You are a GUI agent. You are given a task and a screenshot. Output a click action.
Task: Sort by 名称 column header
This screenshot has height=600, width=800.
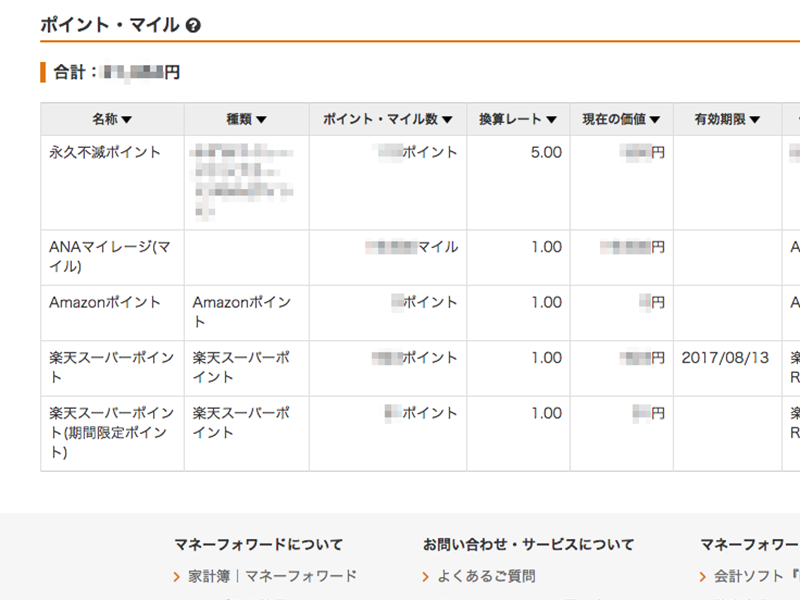[112, 119]
